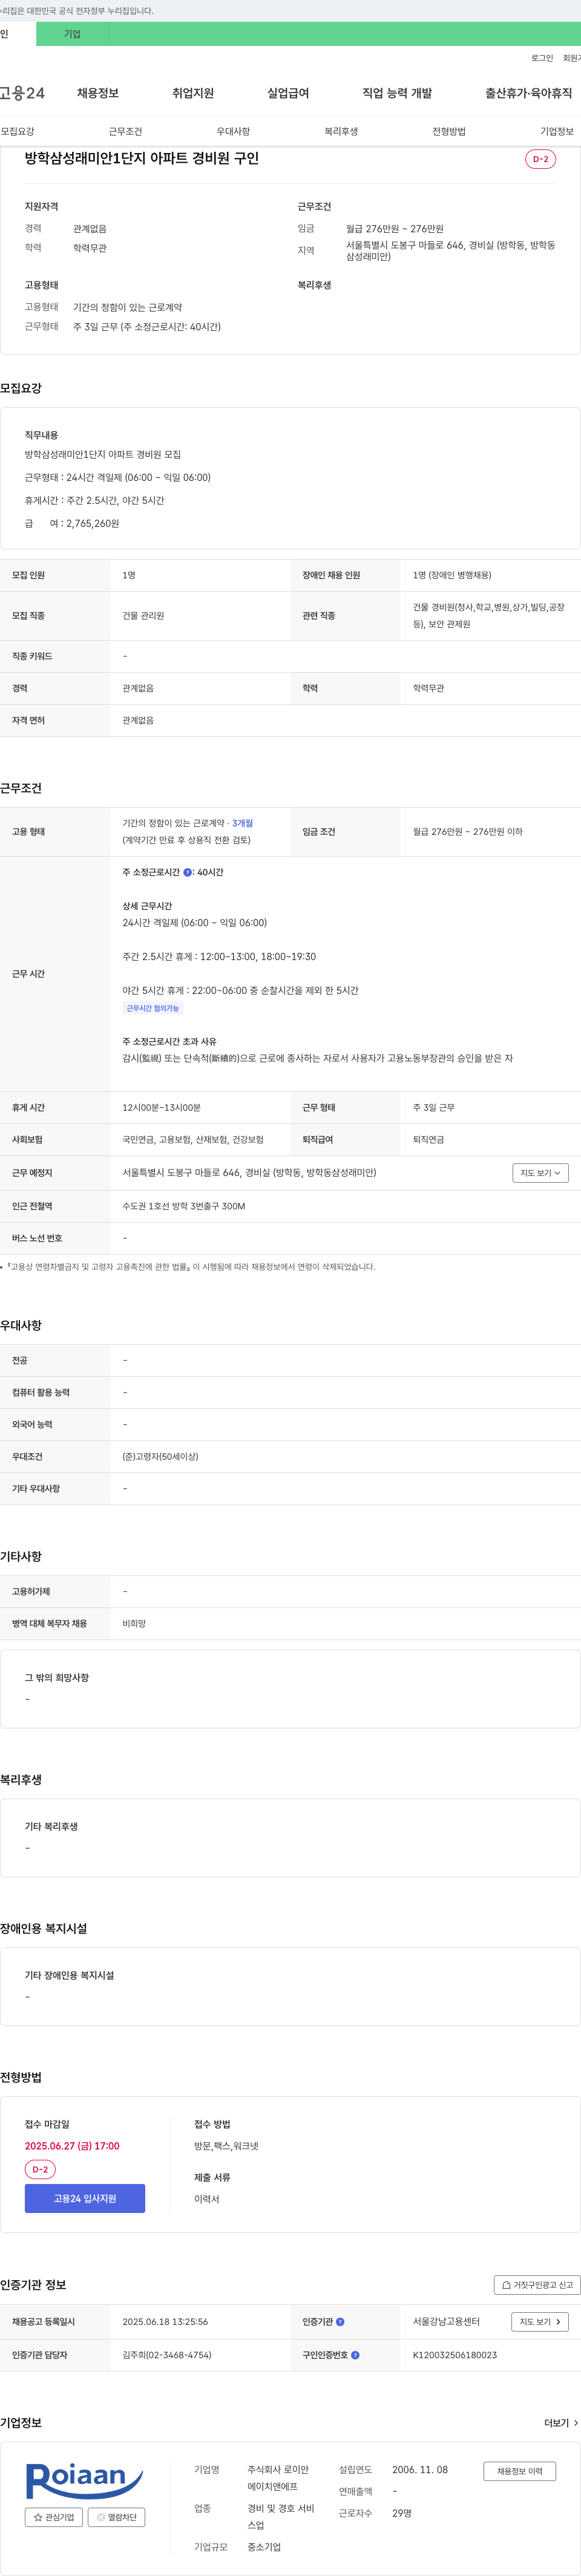Screen dimensions: 581x2576
Task: Select the 1명 (장애인 병행채용) value
Action: coord(452,575)
